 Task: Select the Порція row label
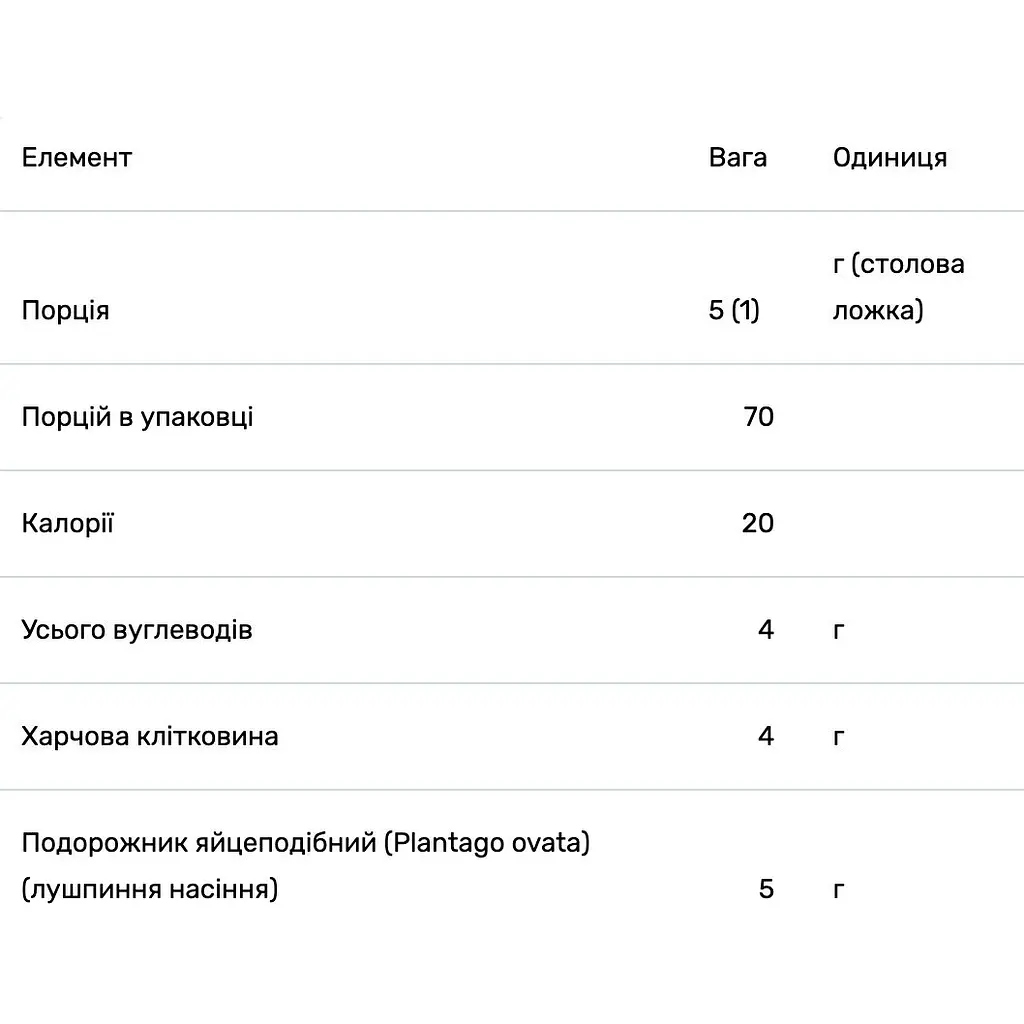[x=65, y=310]
